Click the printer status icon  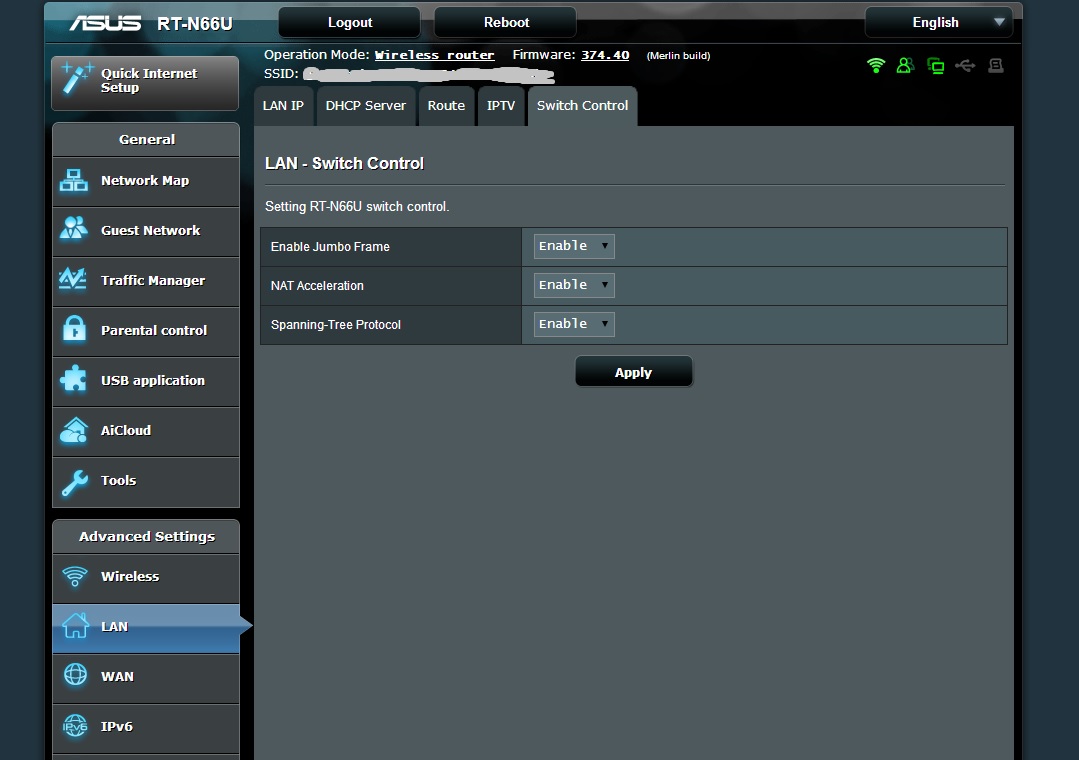995,66
